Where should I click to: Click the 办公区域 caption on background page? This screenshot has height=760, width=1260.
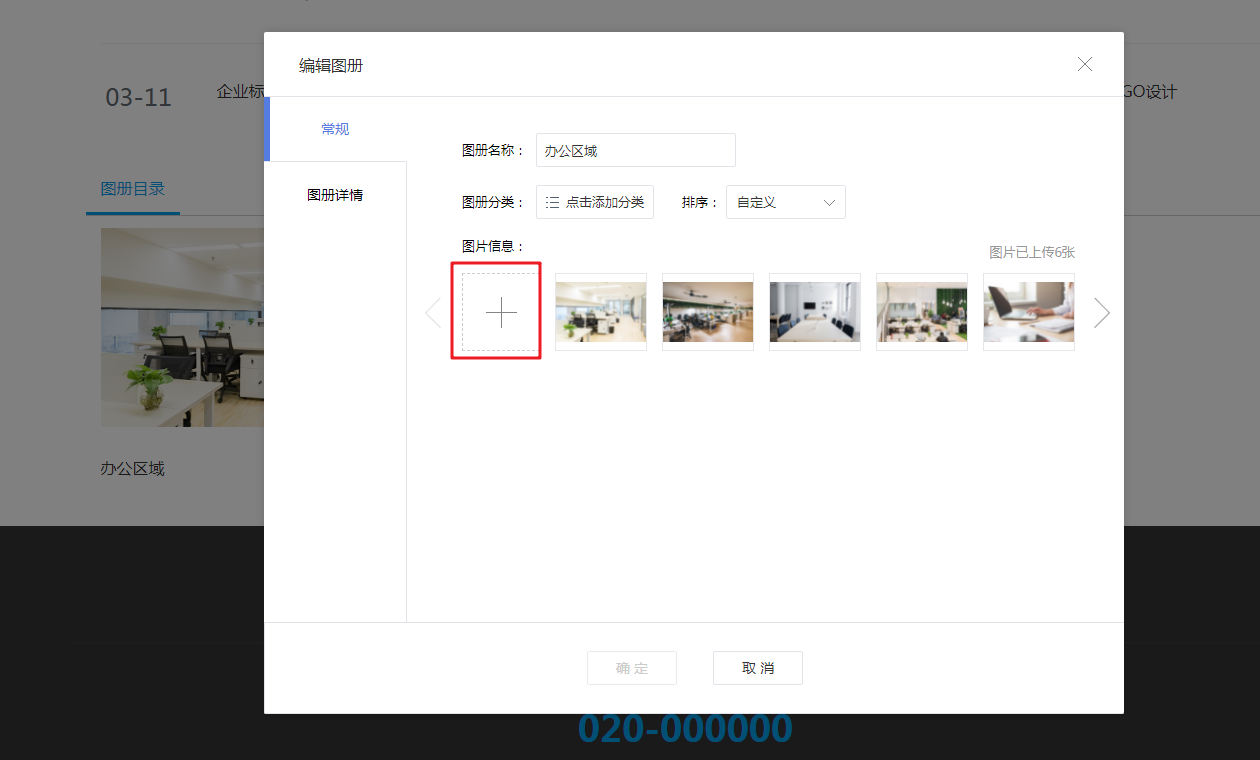(x=133, y=468)
